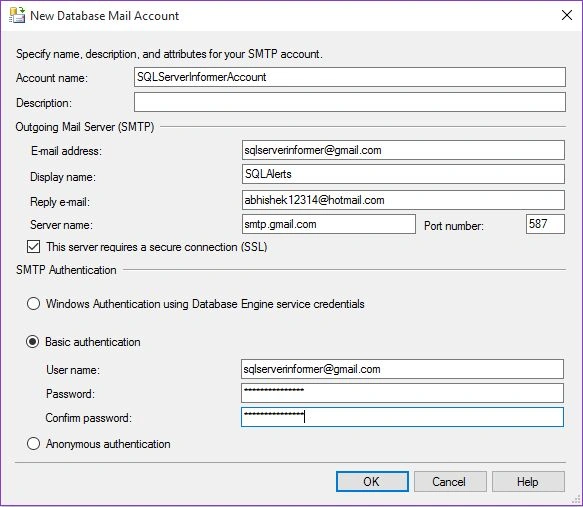Select Basic authentication radio button
The height and width of the screenshot is (507, 583).
click(x=33, y=341)
